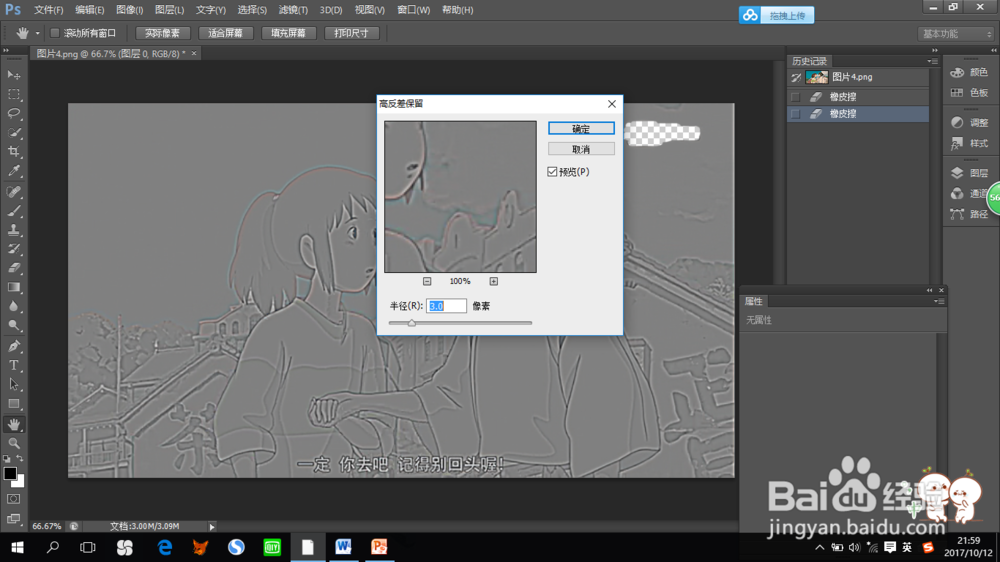Enable Scroll All Windows checkbox

(55, 33)
